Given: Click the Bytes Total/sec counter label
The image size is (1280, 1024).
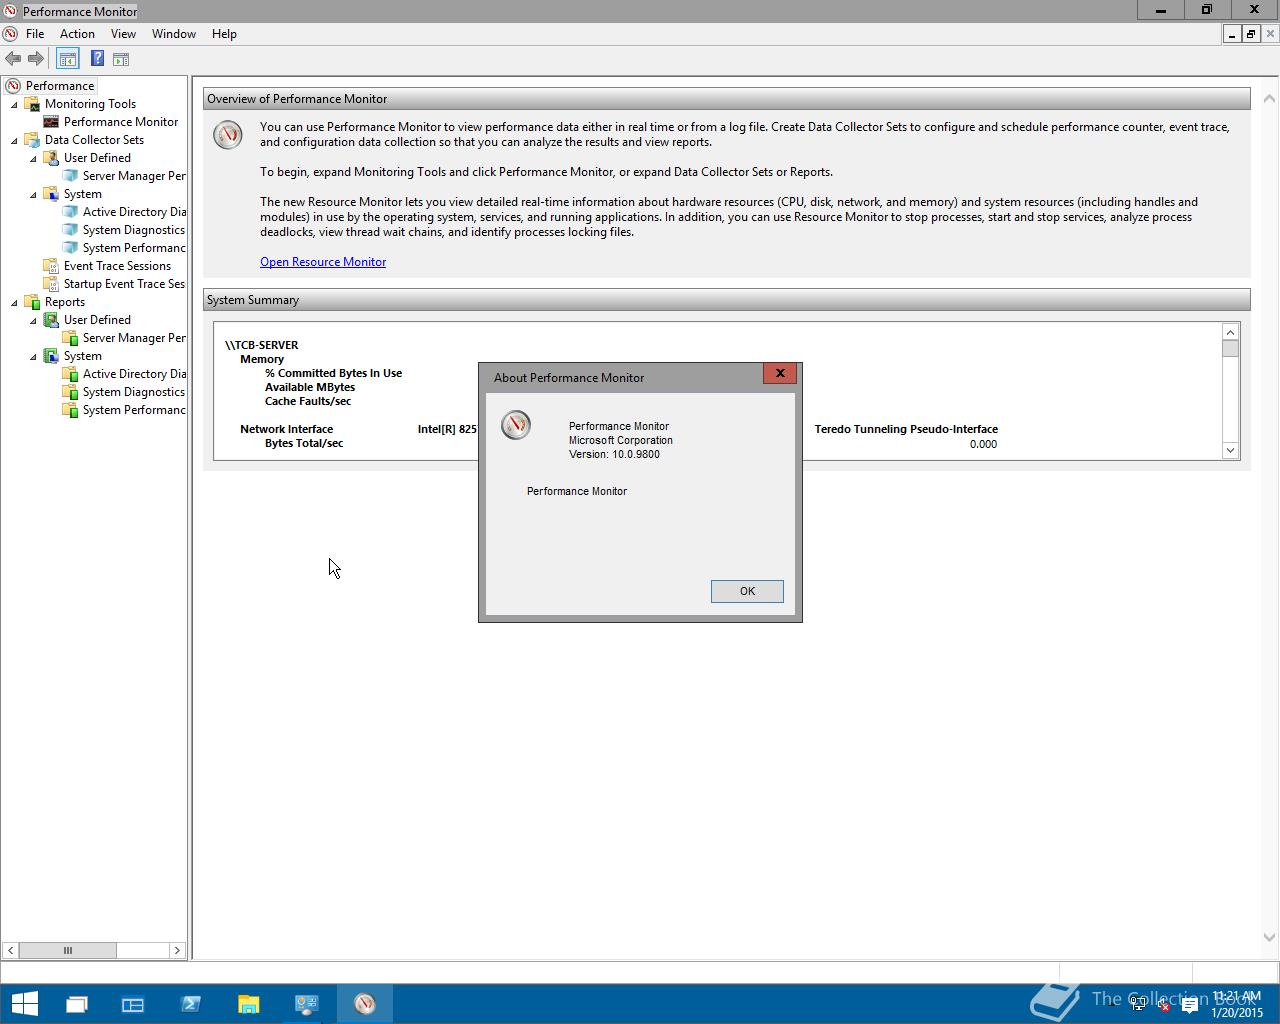Looking at the screenshot, I should tap(304, 443).
